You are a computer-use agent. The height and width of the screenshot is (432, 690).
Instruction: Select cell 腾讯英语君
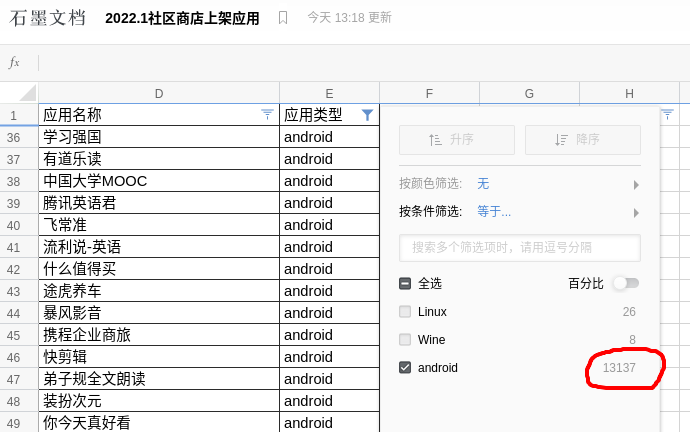tap(159, 203)
